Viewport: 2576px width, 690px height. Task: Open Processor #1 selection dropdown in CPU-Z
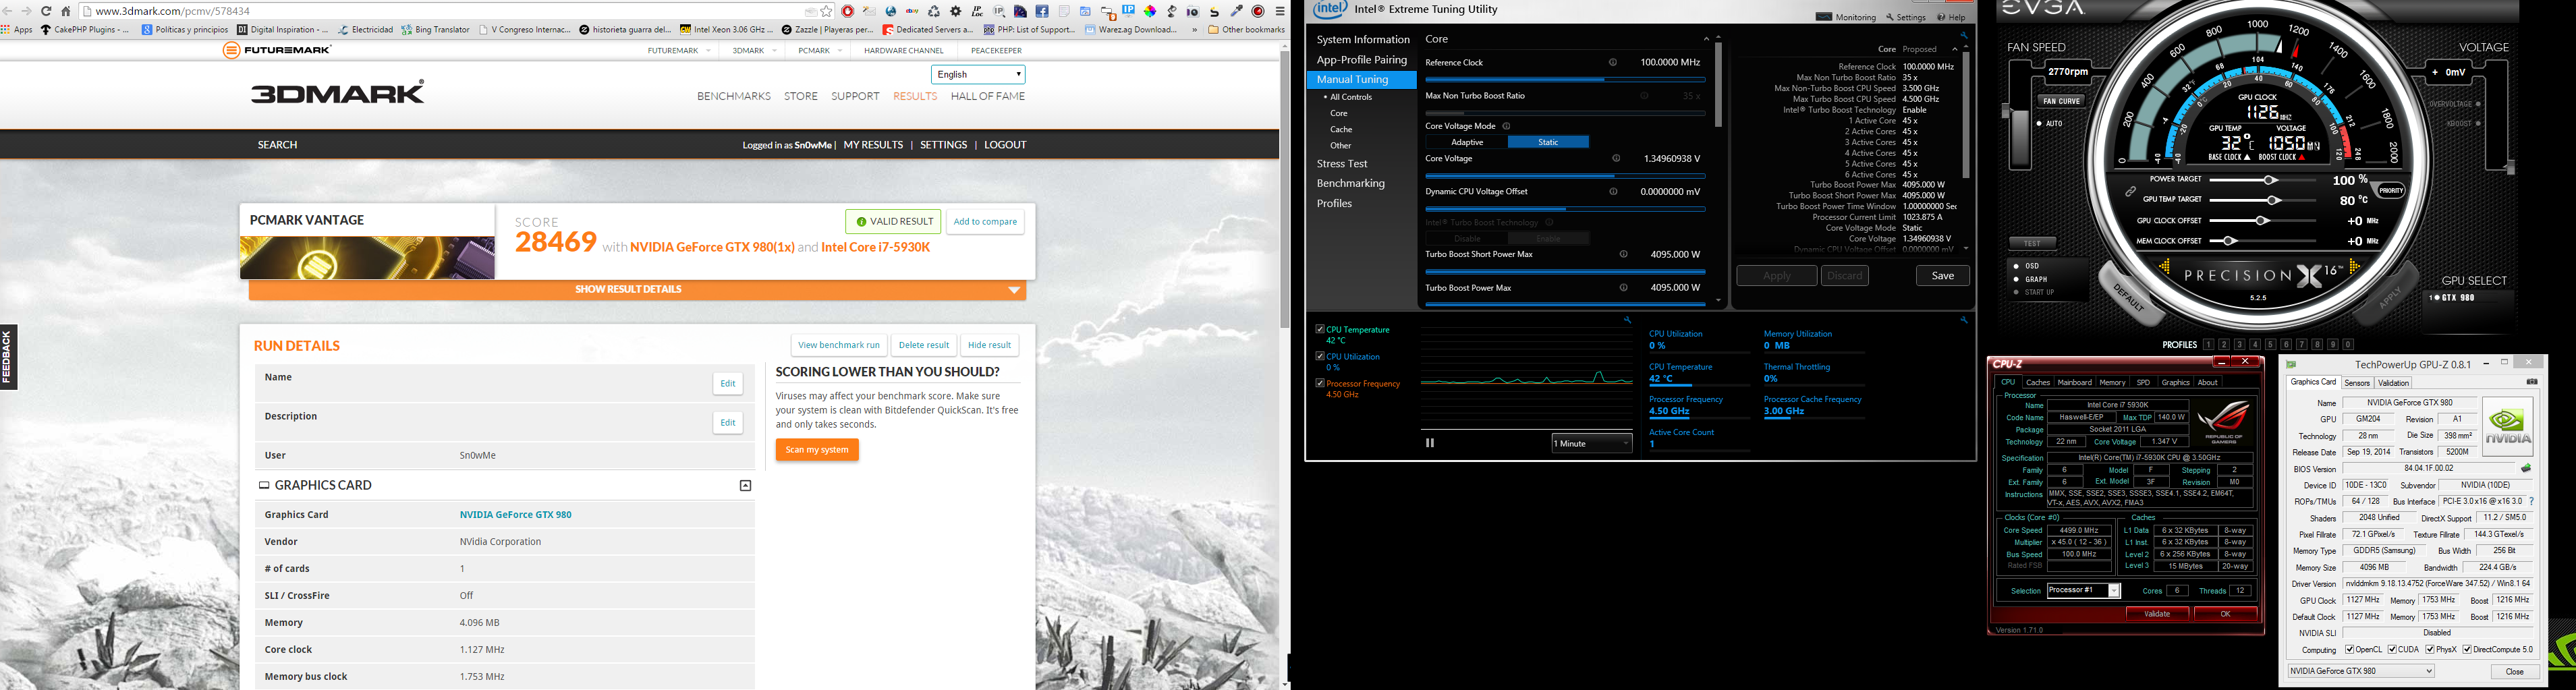2084,591
